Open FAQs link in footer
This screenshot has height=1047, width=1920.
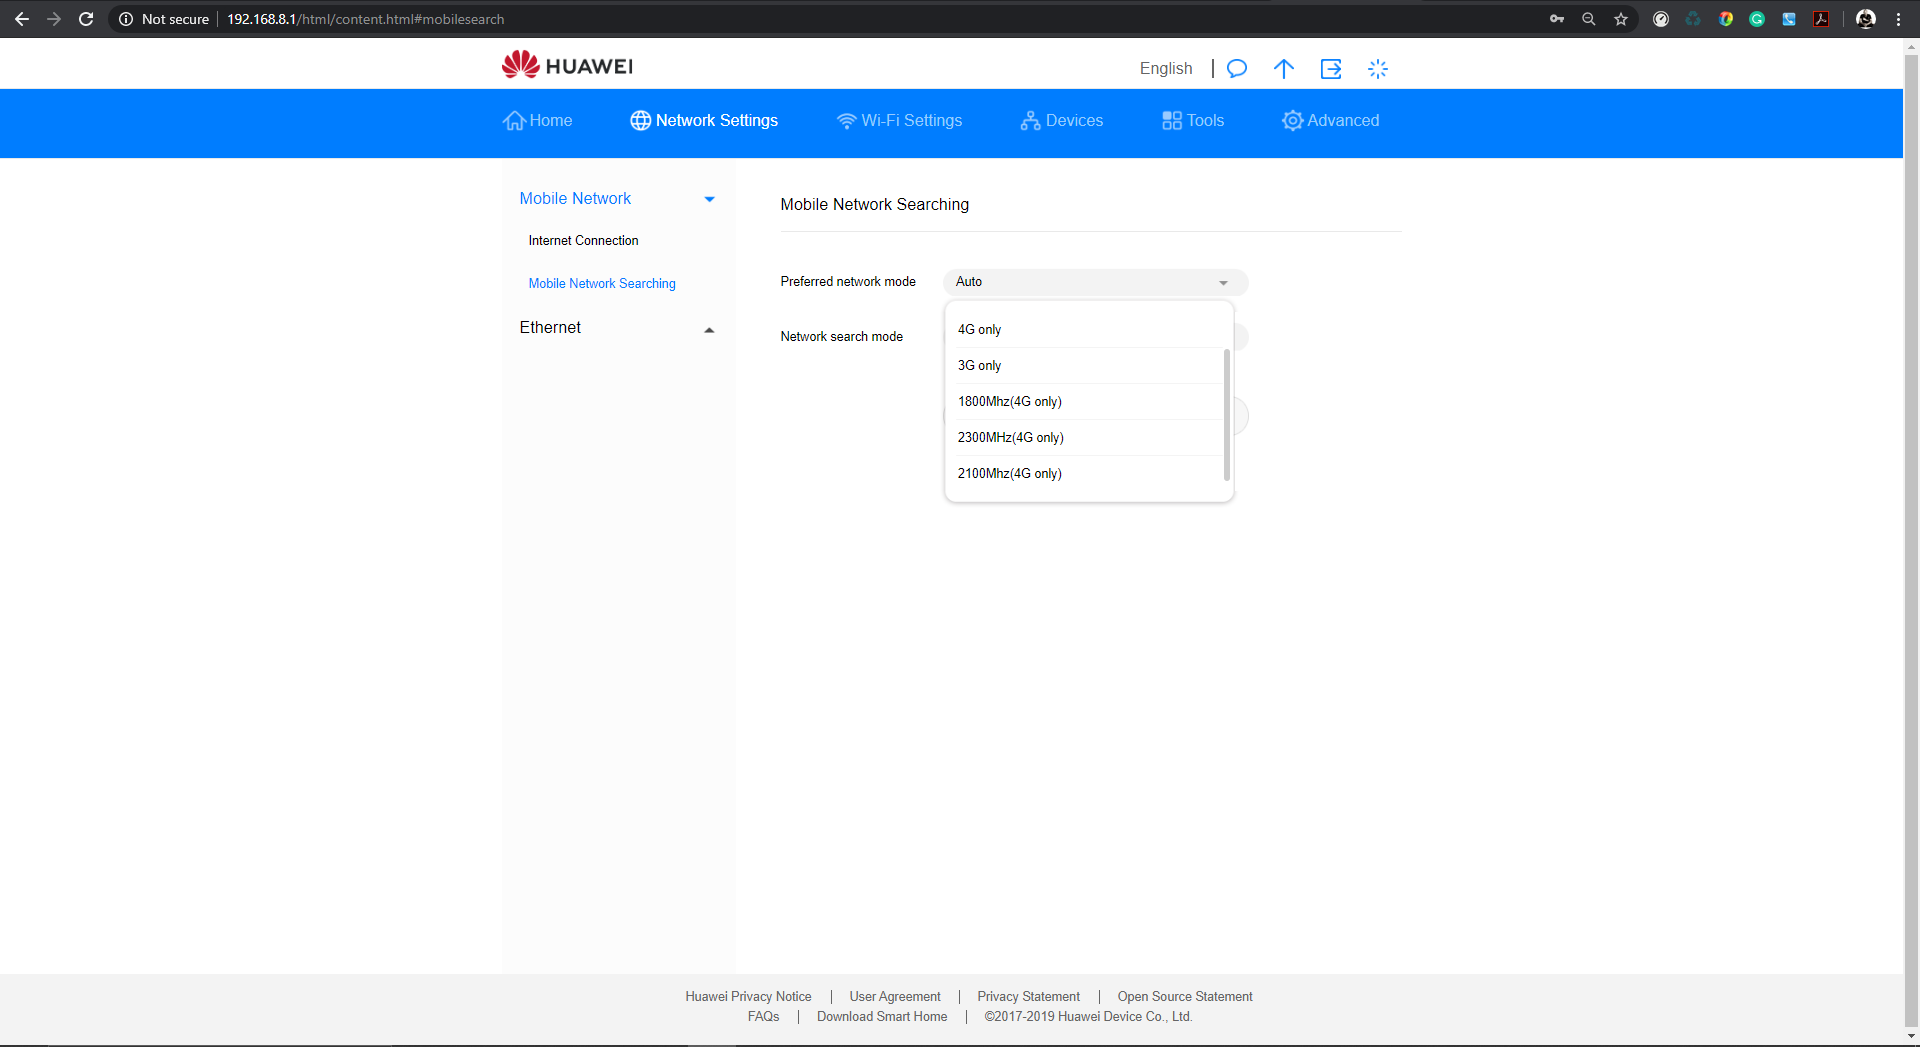763,1017
